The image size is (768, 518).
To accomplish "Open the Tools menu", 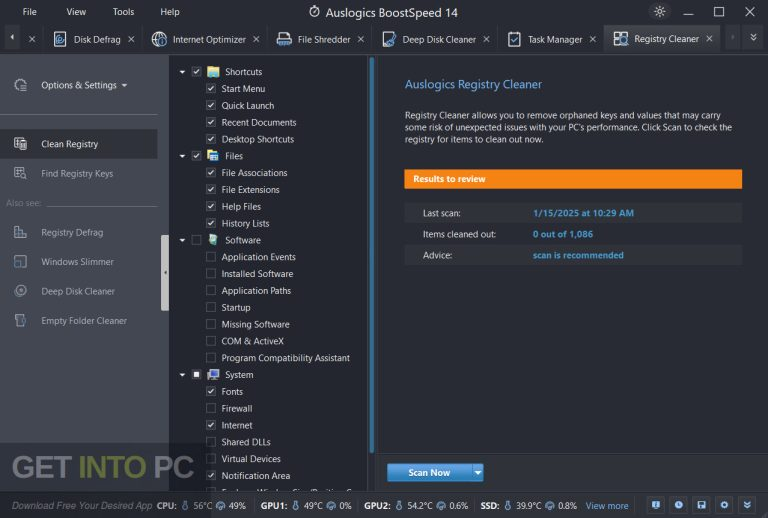I will pyautogui.click(x=123, y=12).
